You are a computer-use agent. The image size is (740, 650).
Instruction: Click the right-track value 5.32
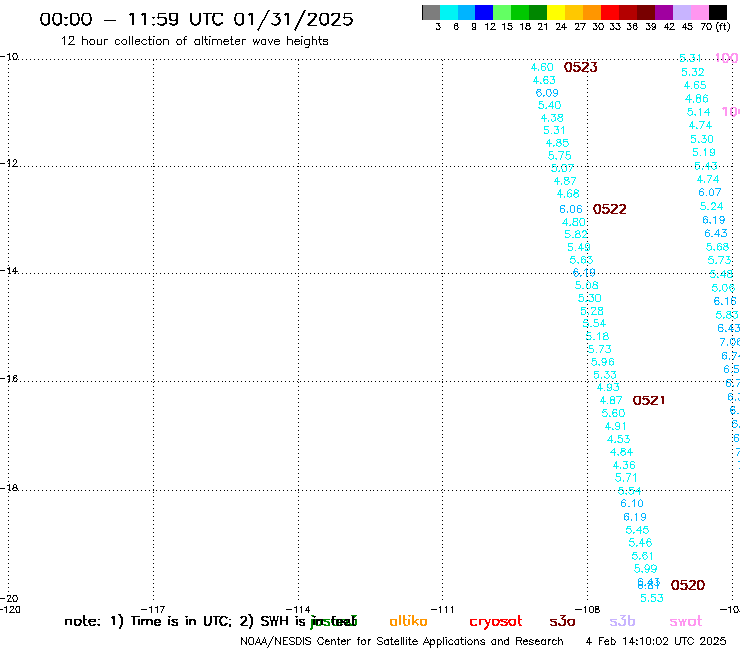tap(693, 72)
